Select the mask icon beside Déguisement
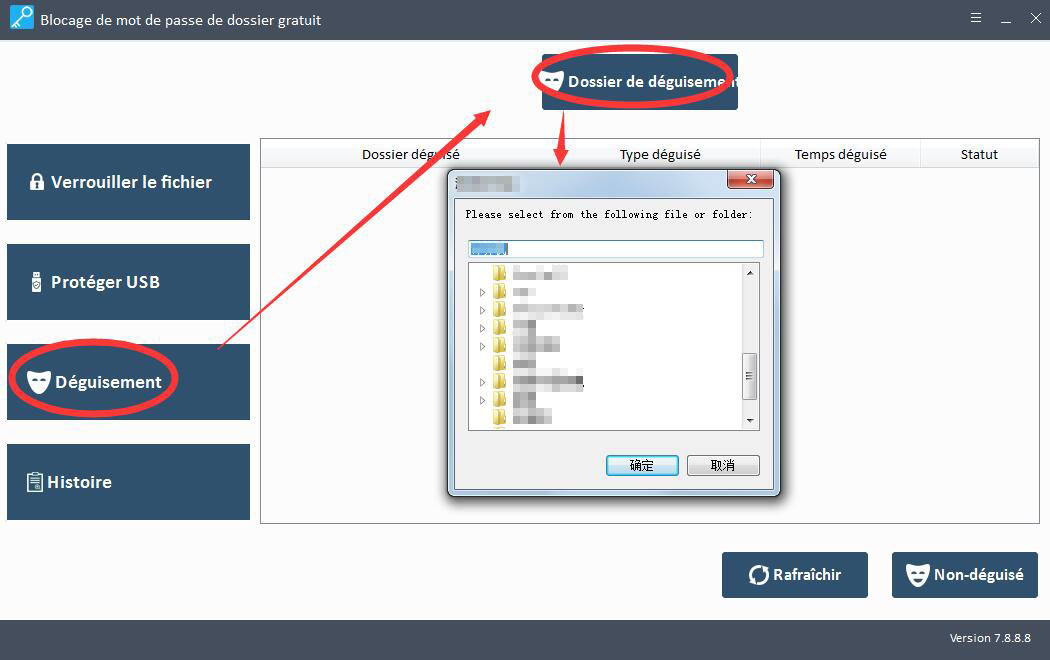Viewport: 1050px width, 660px height. coord(39,382)
